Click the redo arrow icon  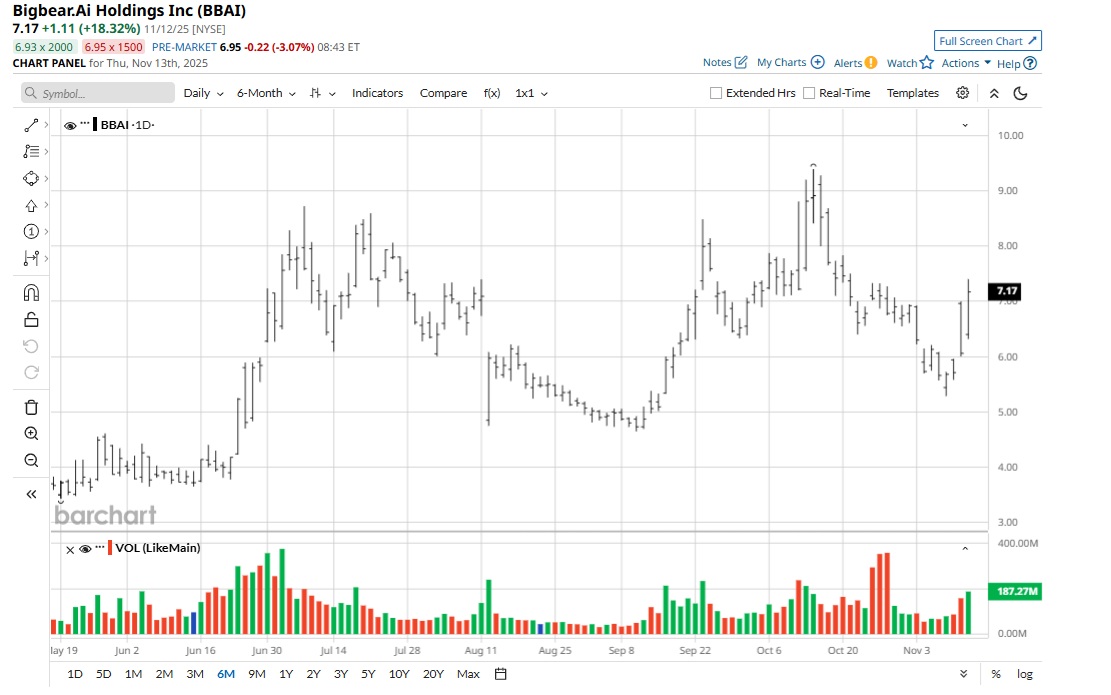tap(30, 373)
